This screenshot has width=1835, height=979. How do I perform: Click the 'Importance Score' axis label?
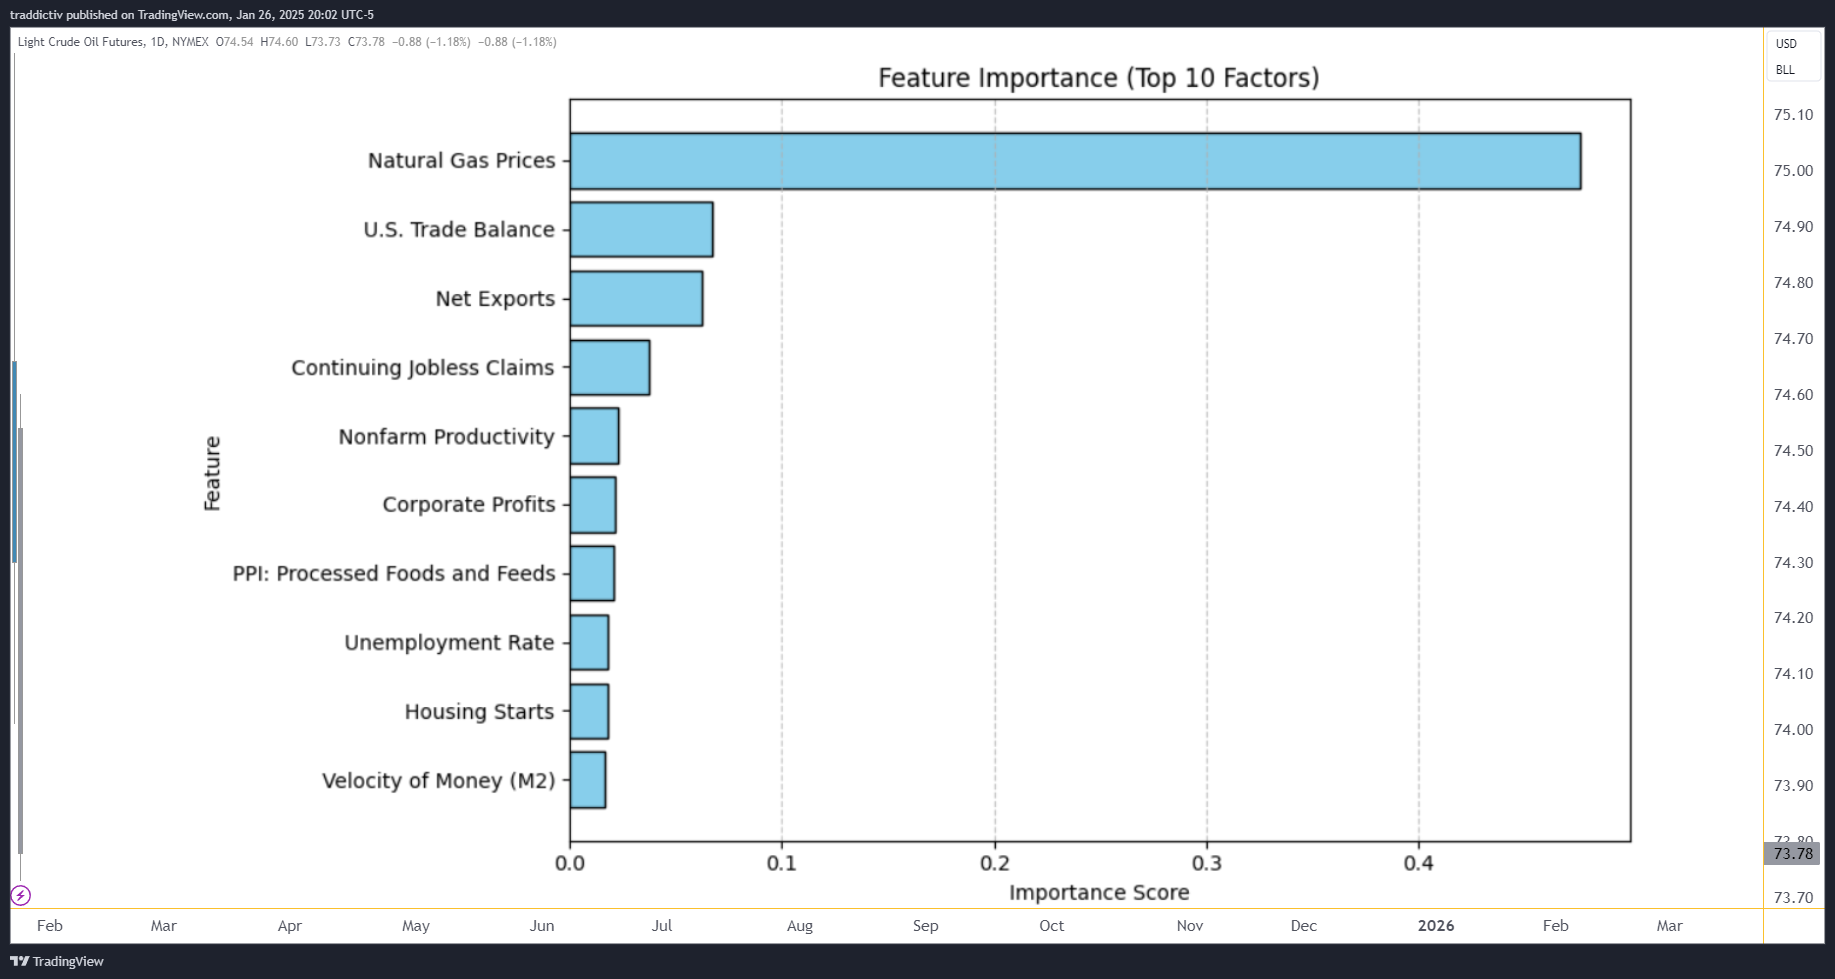coord(1099,893)
